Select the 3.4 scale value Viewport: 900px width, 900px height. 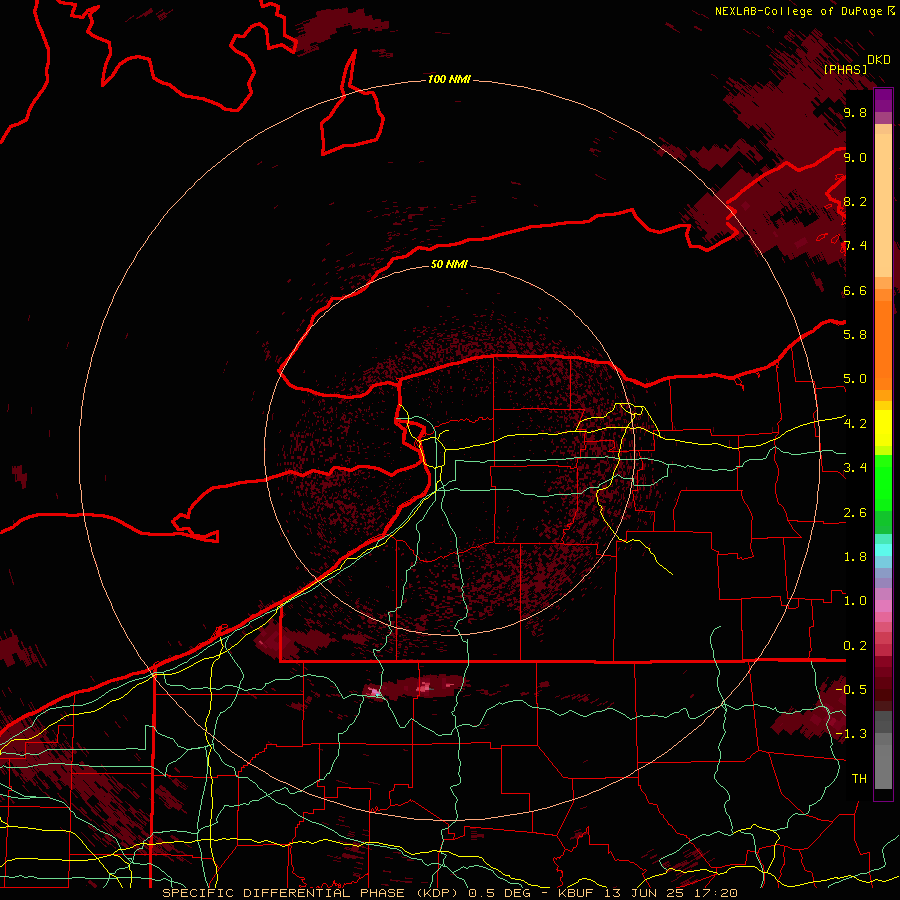pyautogui.click(x=855, y=468)
